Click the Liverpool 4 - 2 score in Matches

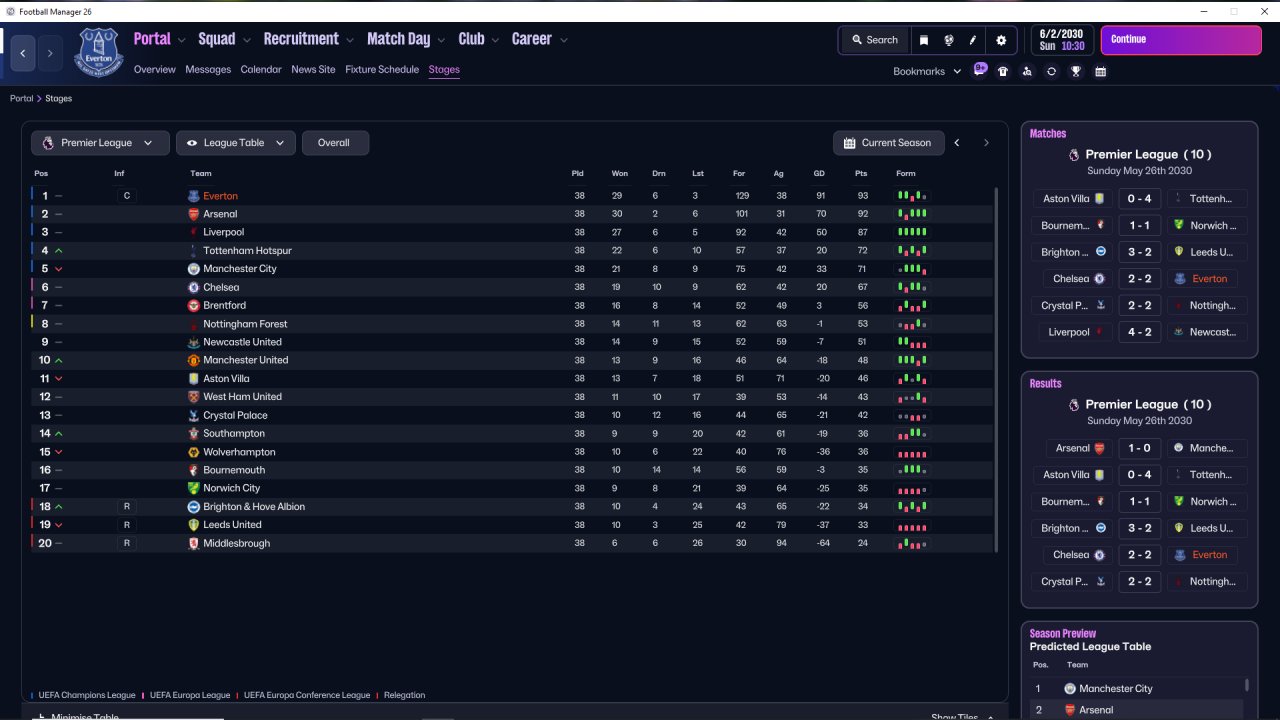[x=1139, y=332]
